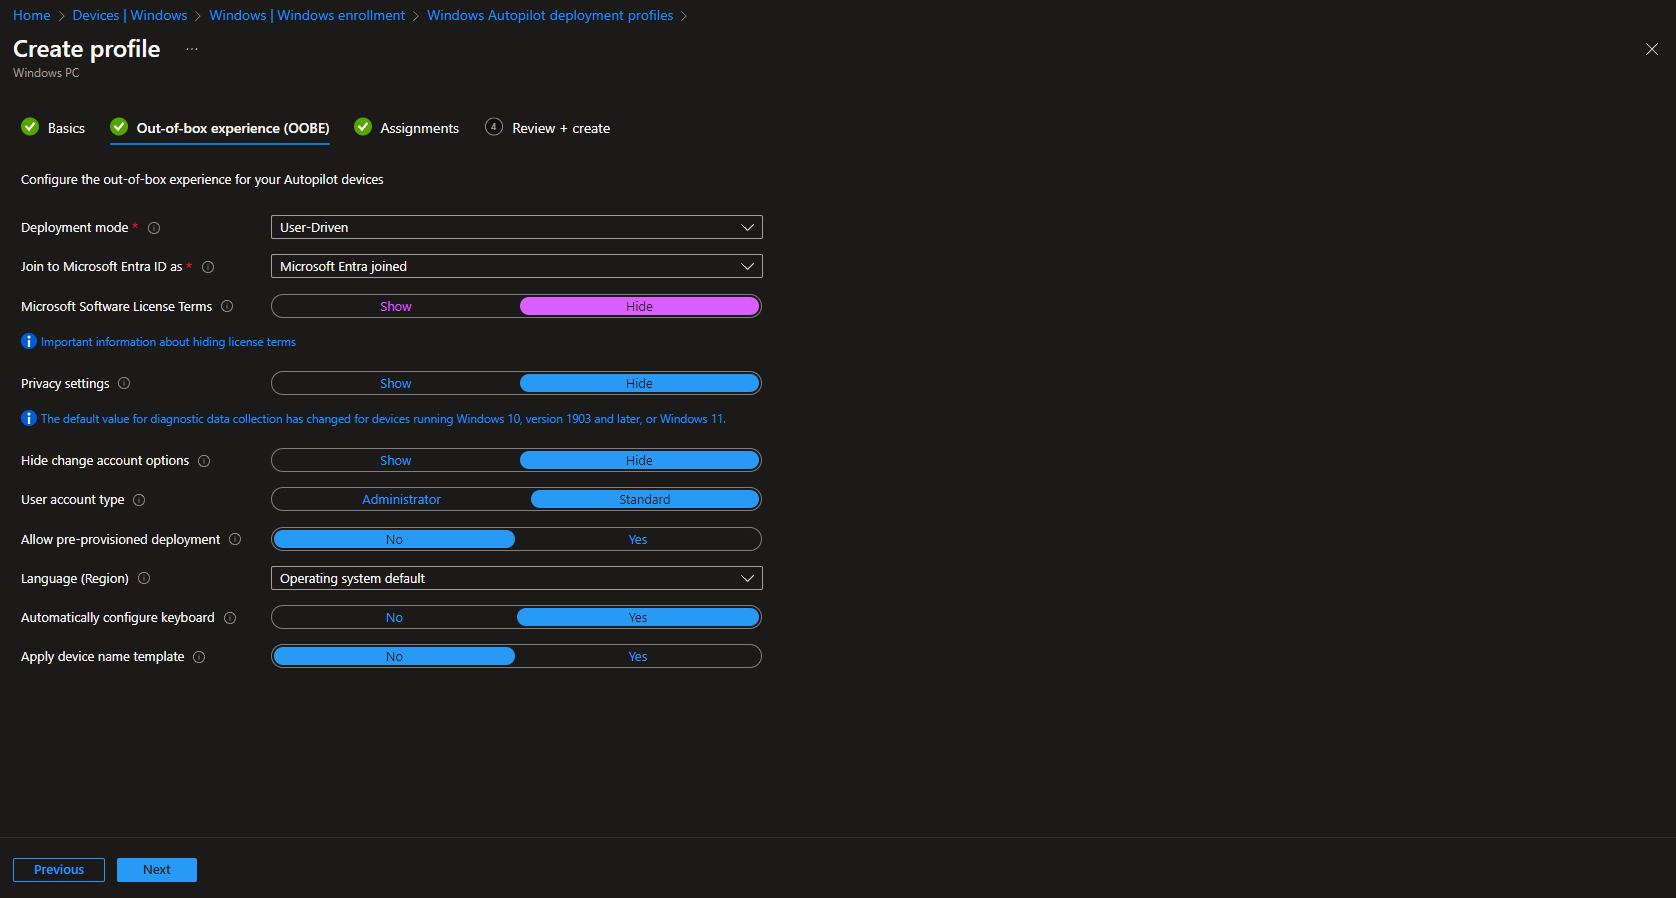Go to Home breadcrumb
Screen dimensions: 1676x898
click(32, 15)
